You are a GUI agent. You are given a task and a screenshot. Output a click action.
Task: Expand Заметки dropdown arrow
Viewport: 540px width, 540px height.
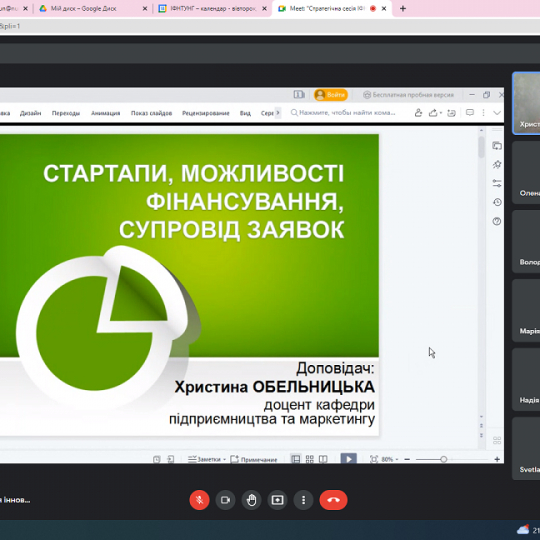225,459
